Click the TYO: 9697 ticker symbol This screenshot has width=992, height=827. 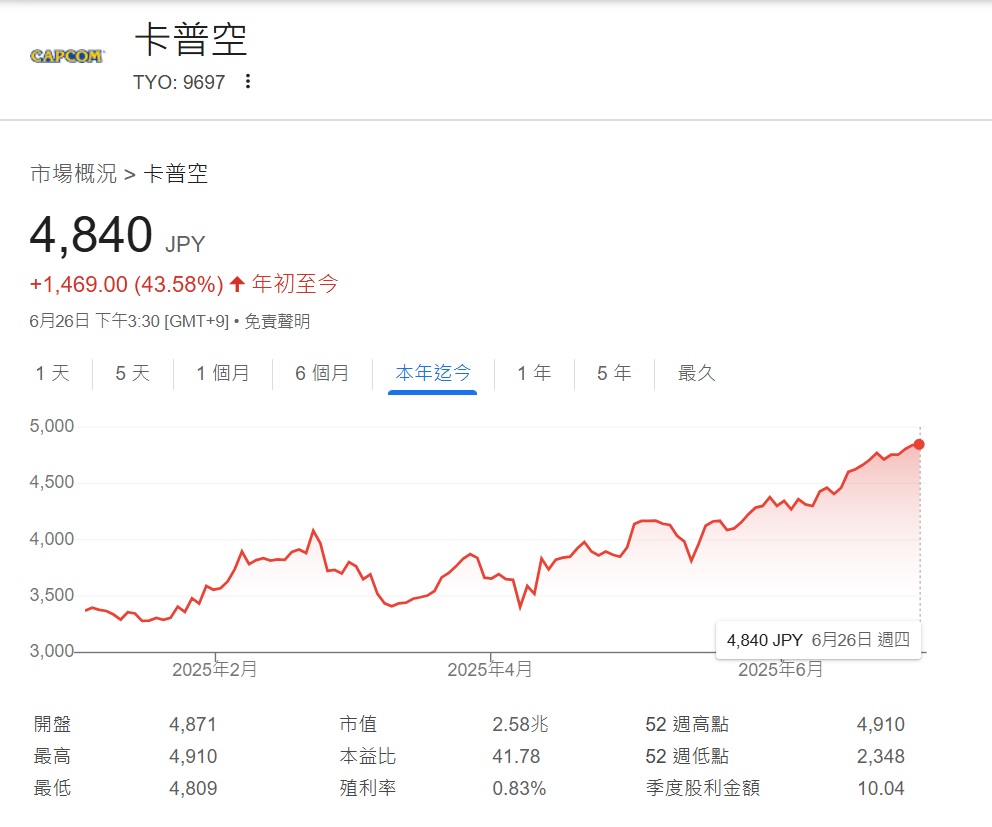coord(179,82)
